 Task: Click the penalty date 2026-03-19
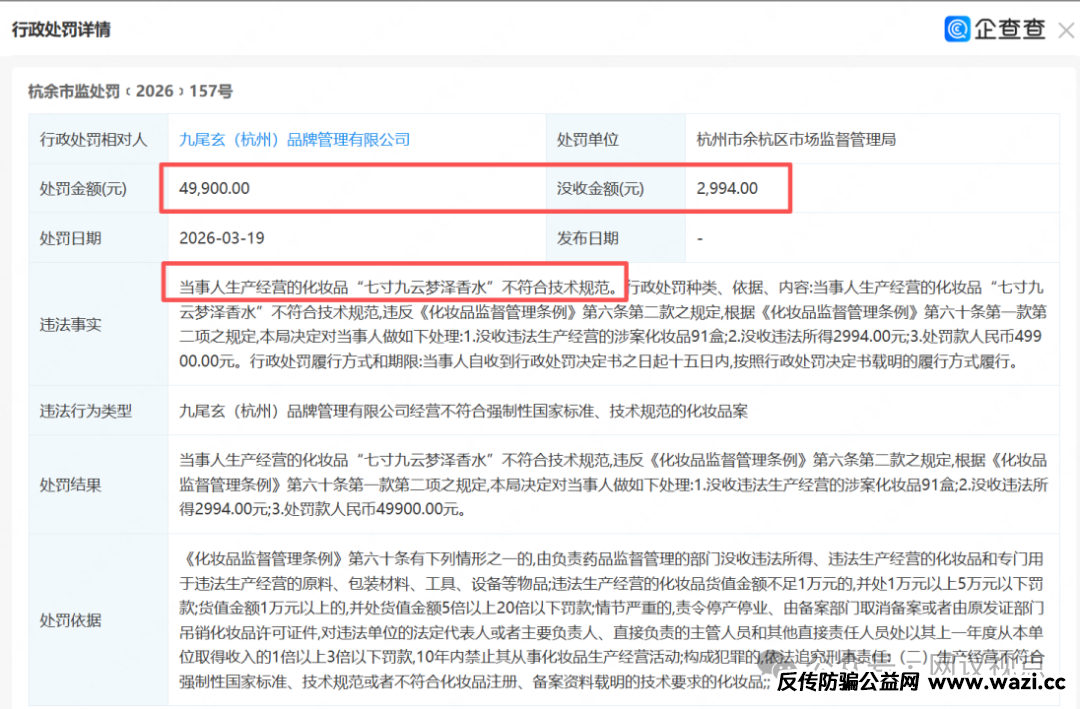pyautogui.click(x=222, y=238)
